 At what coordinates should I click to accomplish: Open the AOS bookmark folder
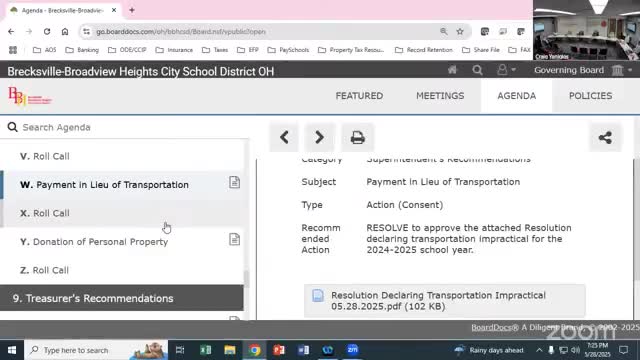(44, 50)
